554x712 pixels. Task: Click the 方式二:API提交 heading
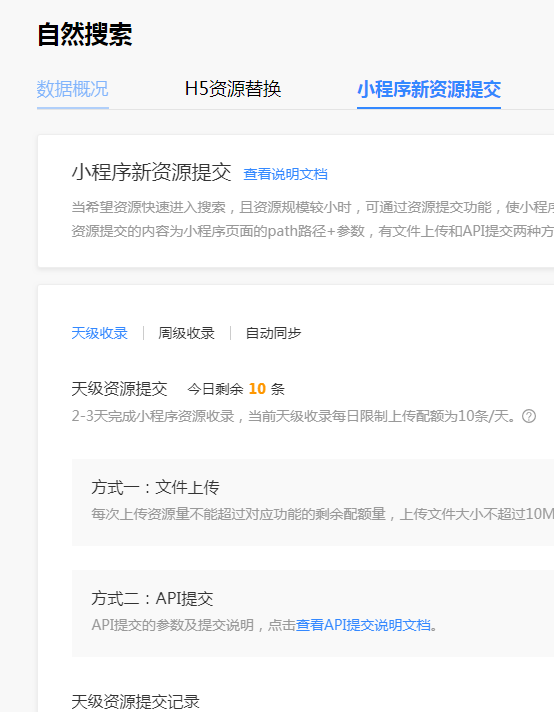click(x=152, y=598)
